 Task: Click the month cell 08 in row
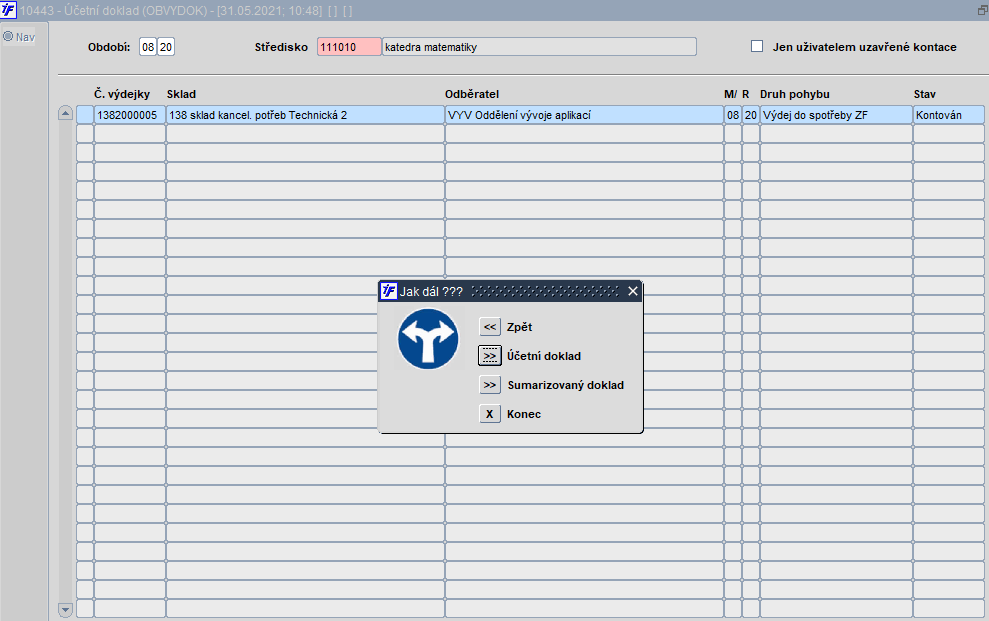pyautogui.click(x=732, y=115)
